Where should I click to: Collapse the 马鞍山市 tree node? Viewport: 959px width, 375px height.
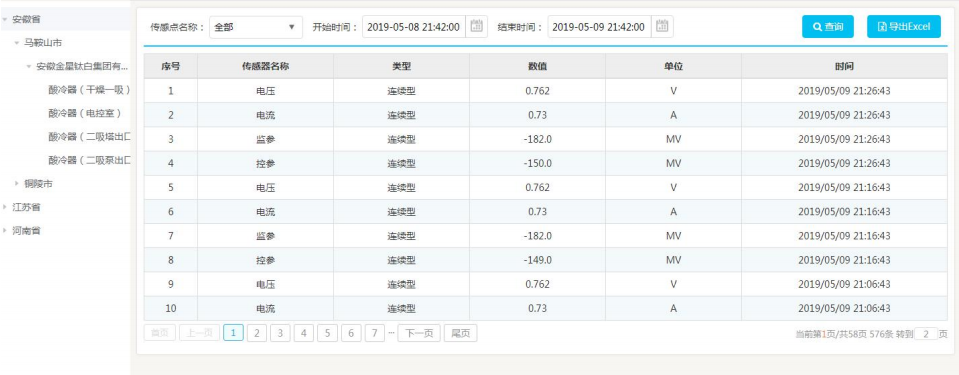point(17,43)
